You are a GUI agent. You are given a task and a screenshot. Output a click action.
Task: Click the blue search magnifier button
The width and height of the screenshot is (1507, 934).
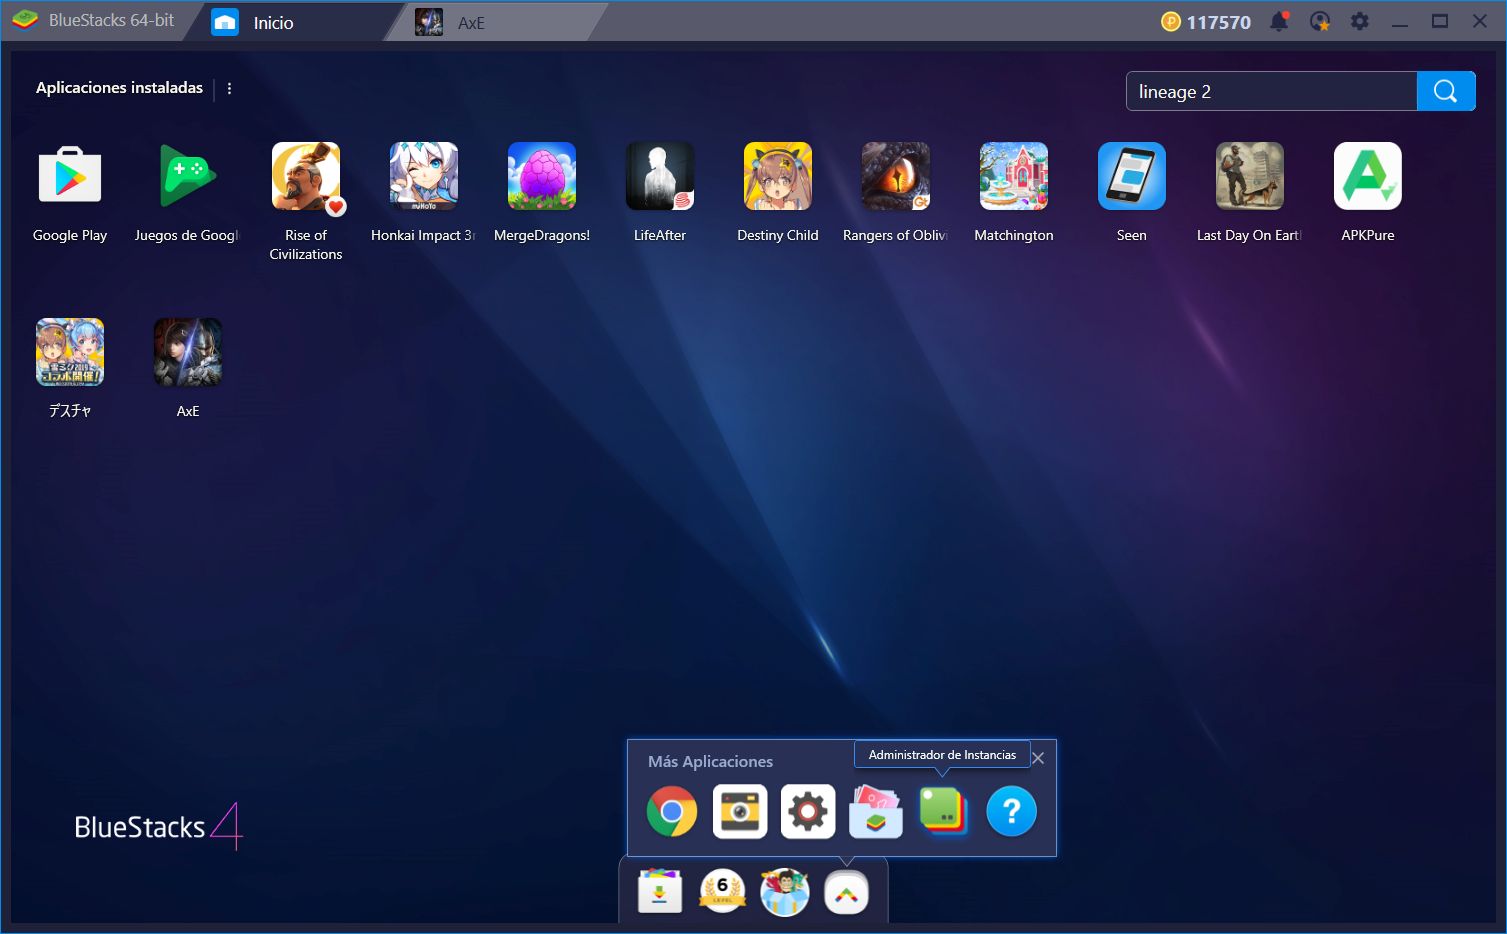[1446, 91]
